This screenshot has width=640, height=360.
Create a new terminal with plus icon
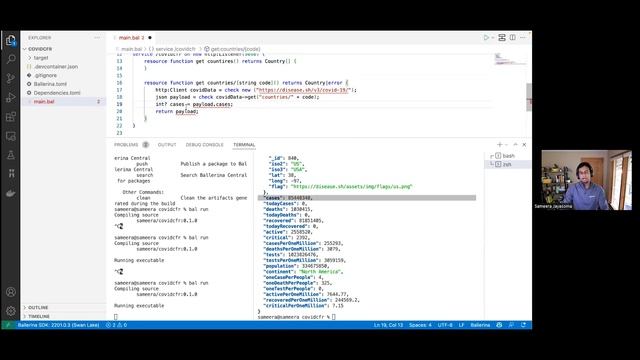coord(500,144)
